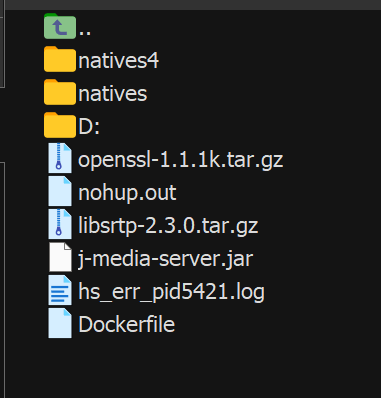Select the 'D:' folder name
Screen dimensions: 381x398
[89, 126]
